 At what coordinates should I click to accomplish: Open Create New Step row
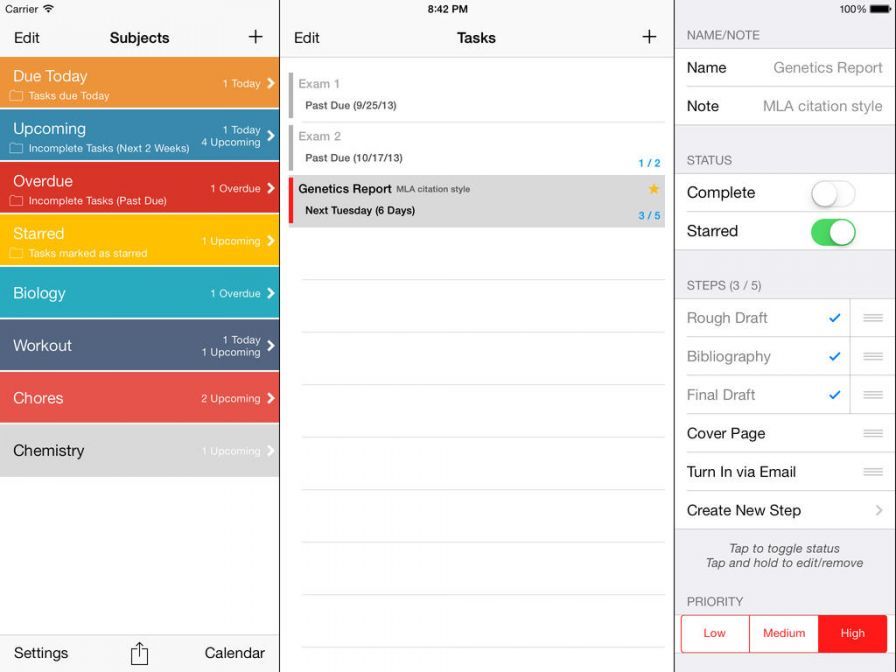(784, 510)
